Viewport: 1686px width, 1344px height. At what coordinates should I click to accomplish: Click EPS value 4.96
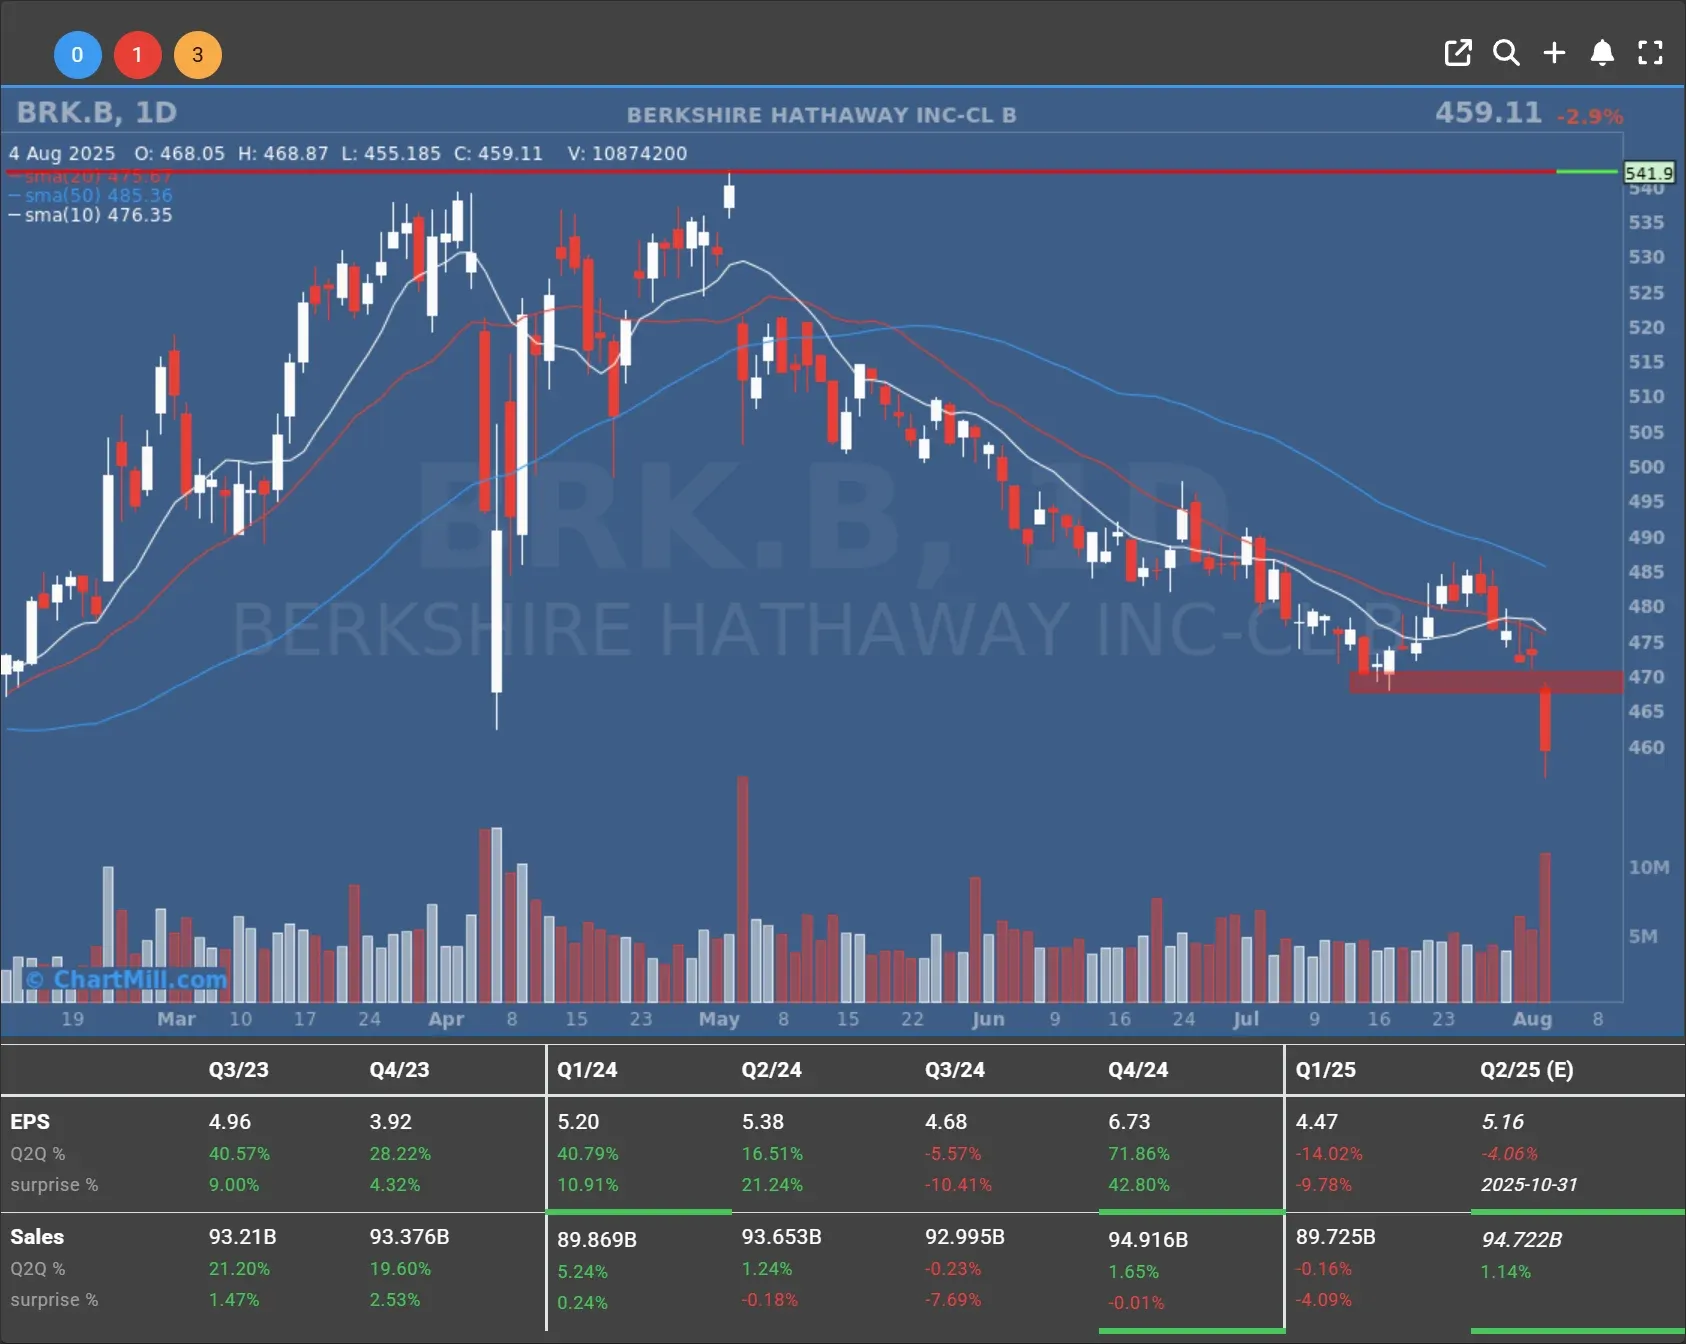[230, 1122]
